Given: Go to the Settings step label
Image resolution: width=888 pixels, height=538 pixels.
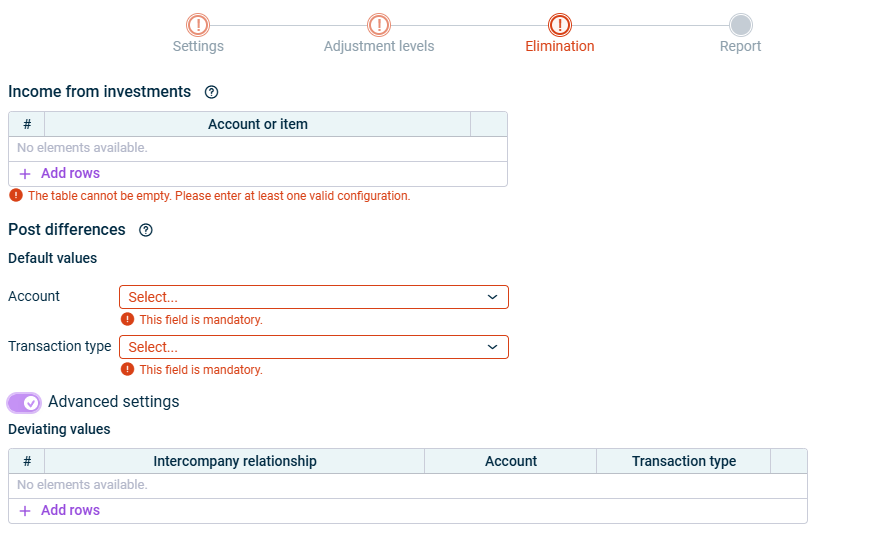Looking at the screenshot, I should [198, 46].
